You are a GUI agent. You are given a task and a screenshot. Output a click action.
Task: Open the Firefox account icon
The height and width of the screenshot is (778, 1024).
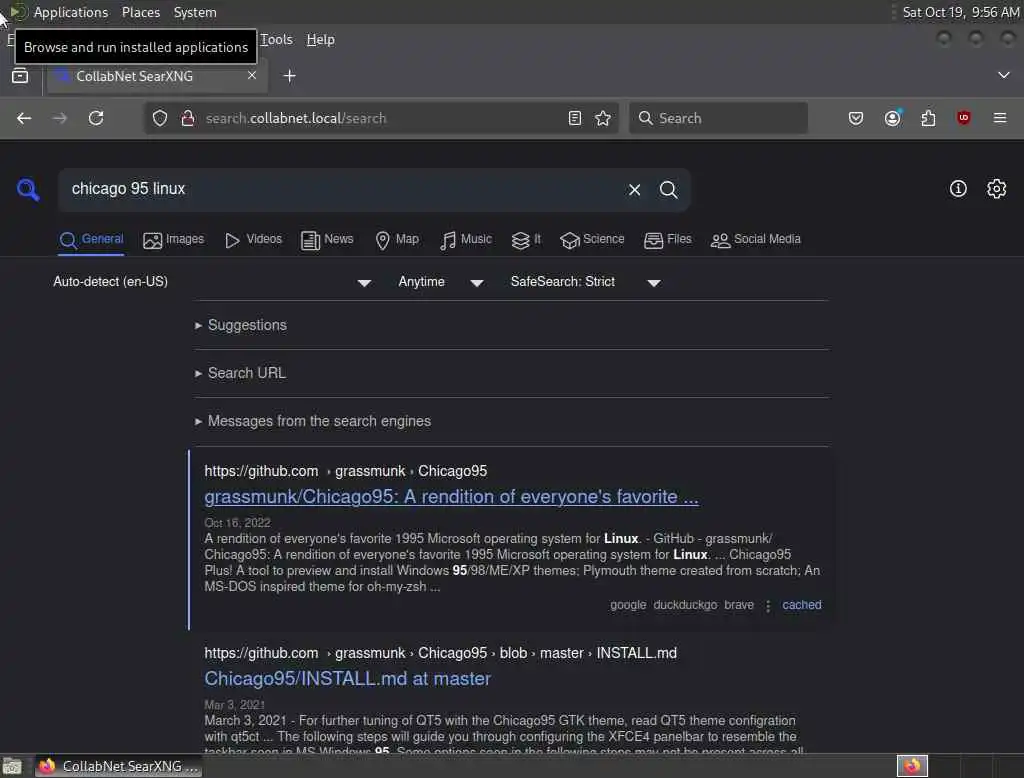coord(892,118)
